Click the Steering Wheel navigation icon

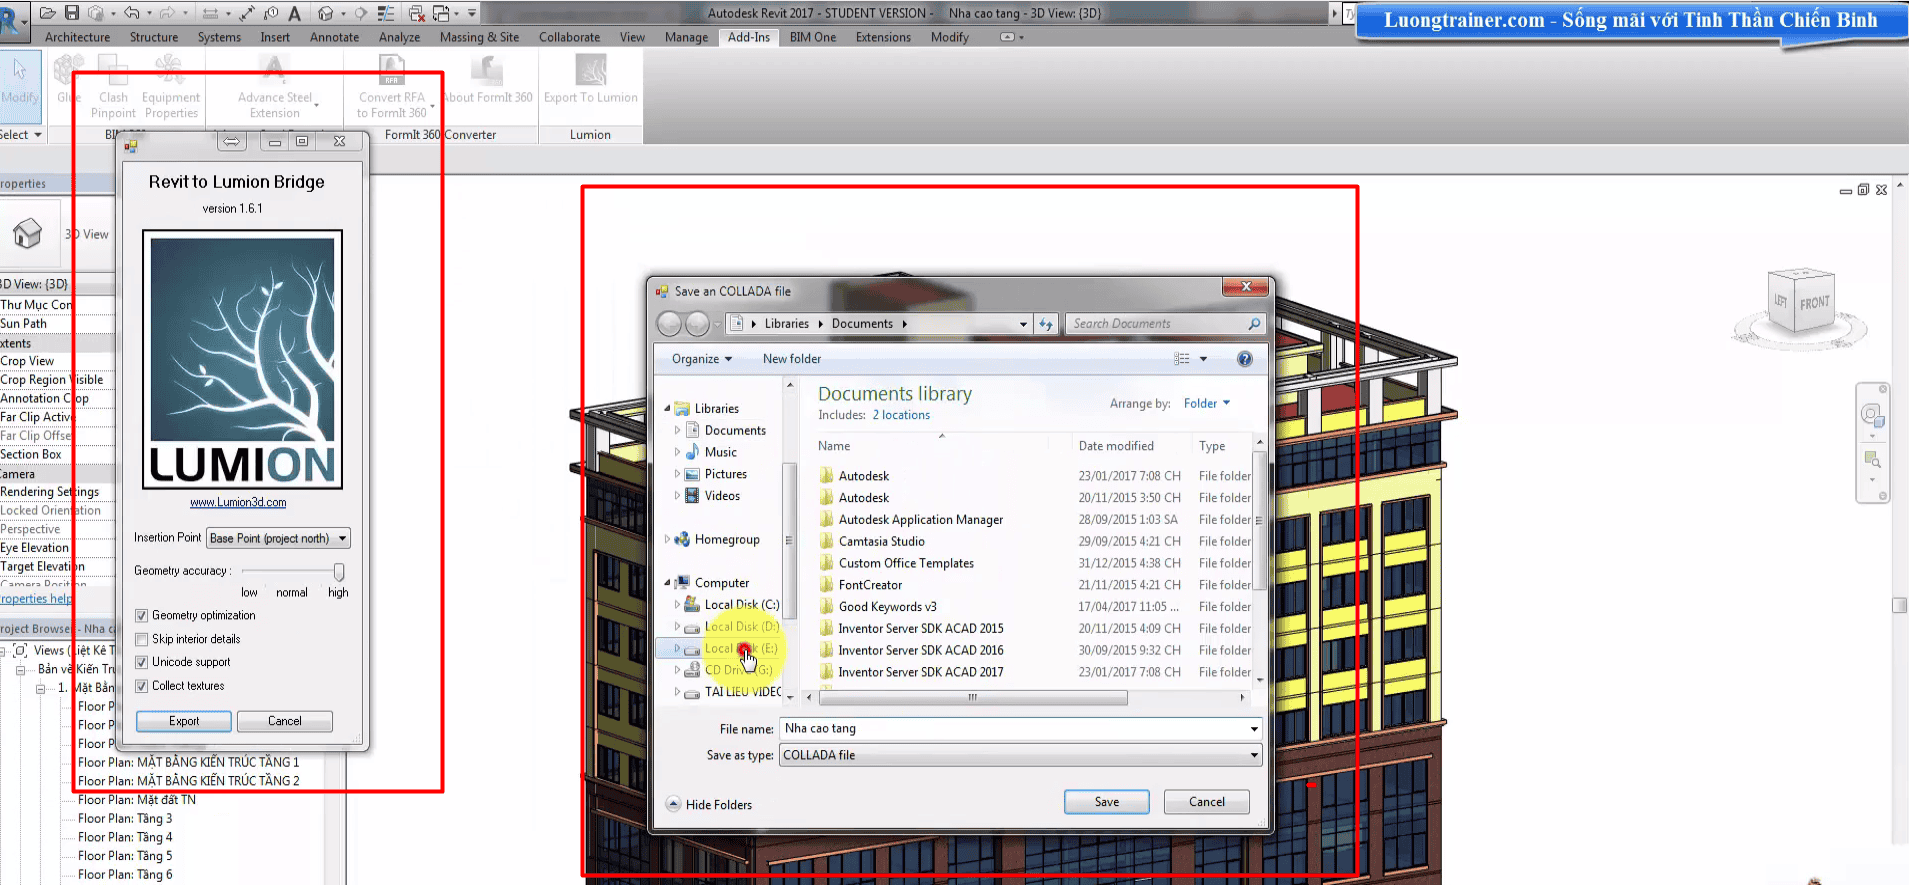coord(1871,415)
